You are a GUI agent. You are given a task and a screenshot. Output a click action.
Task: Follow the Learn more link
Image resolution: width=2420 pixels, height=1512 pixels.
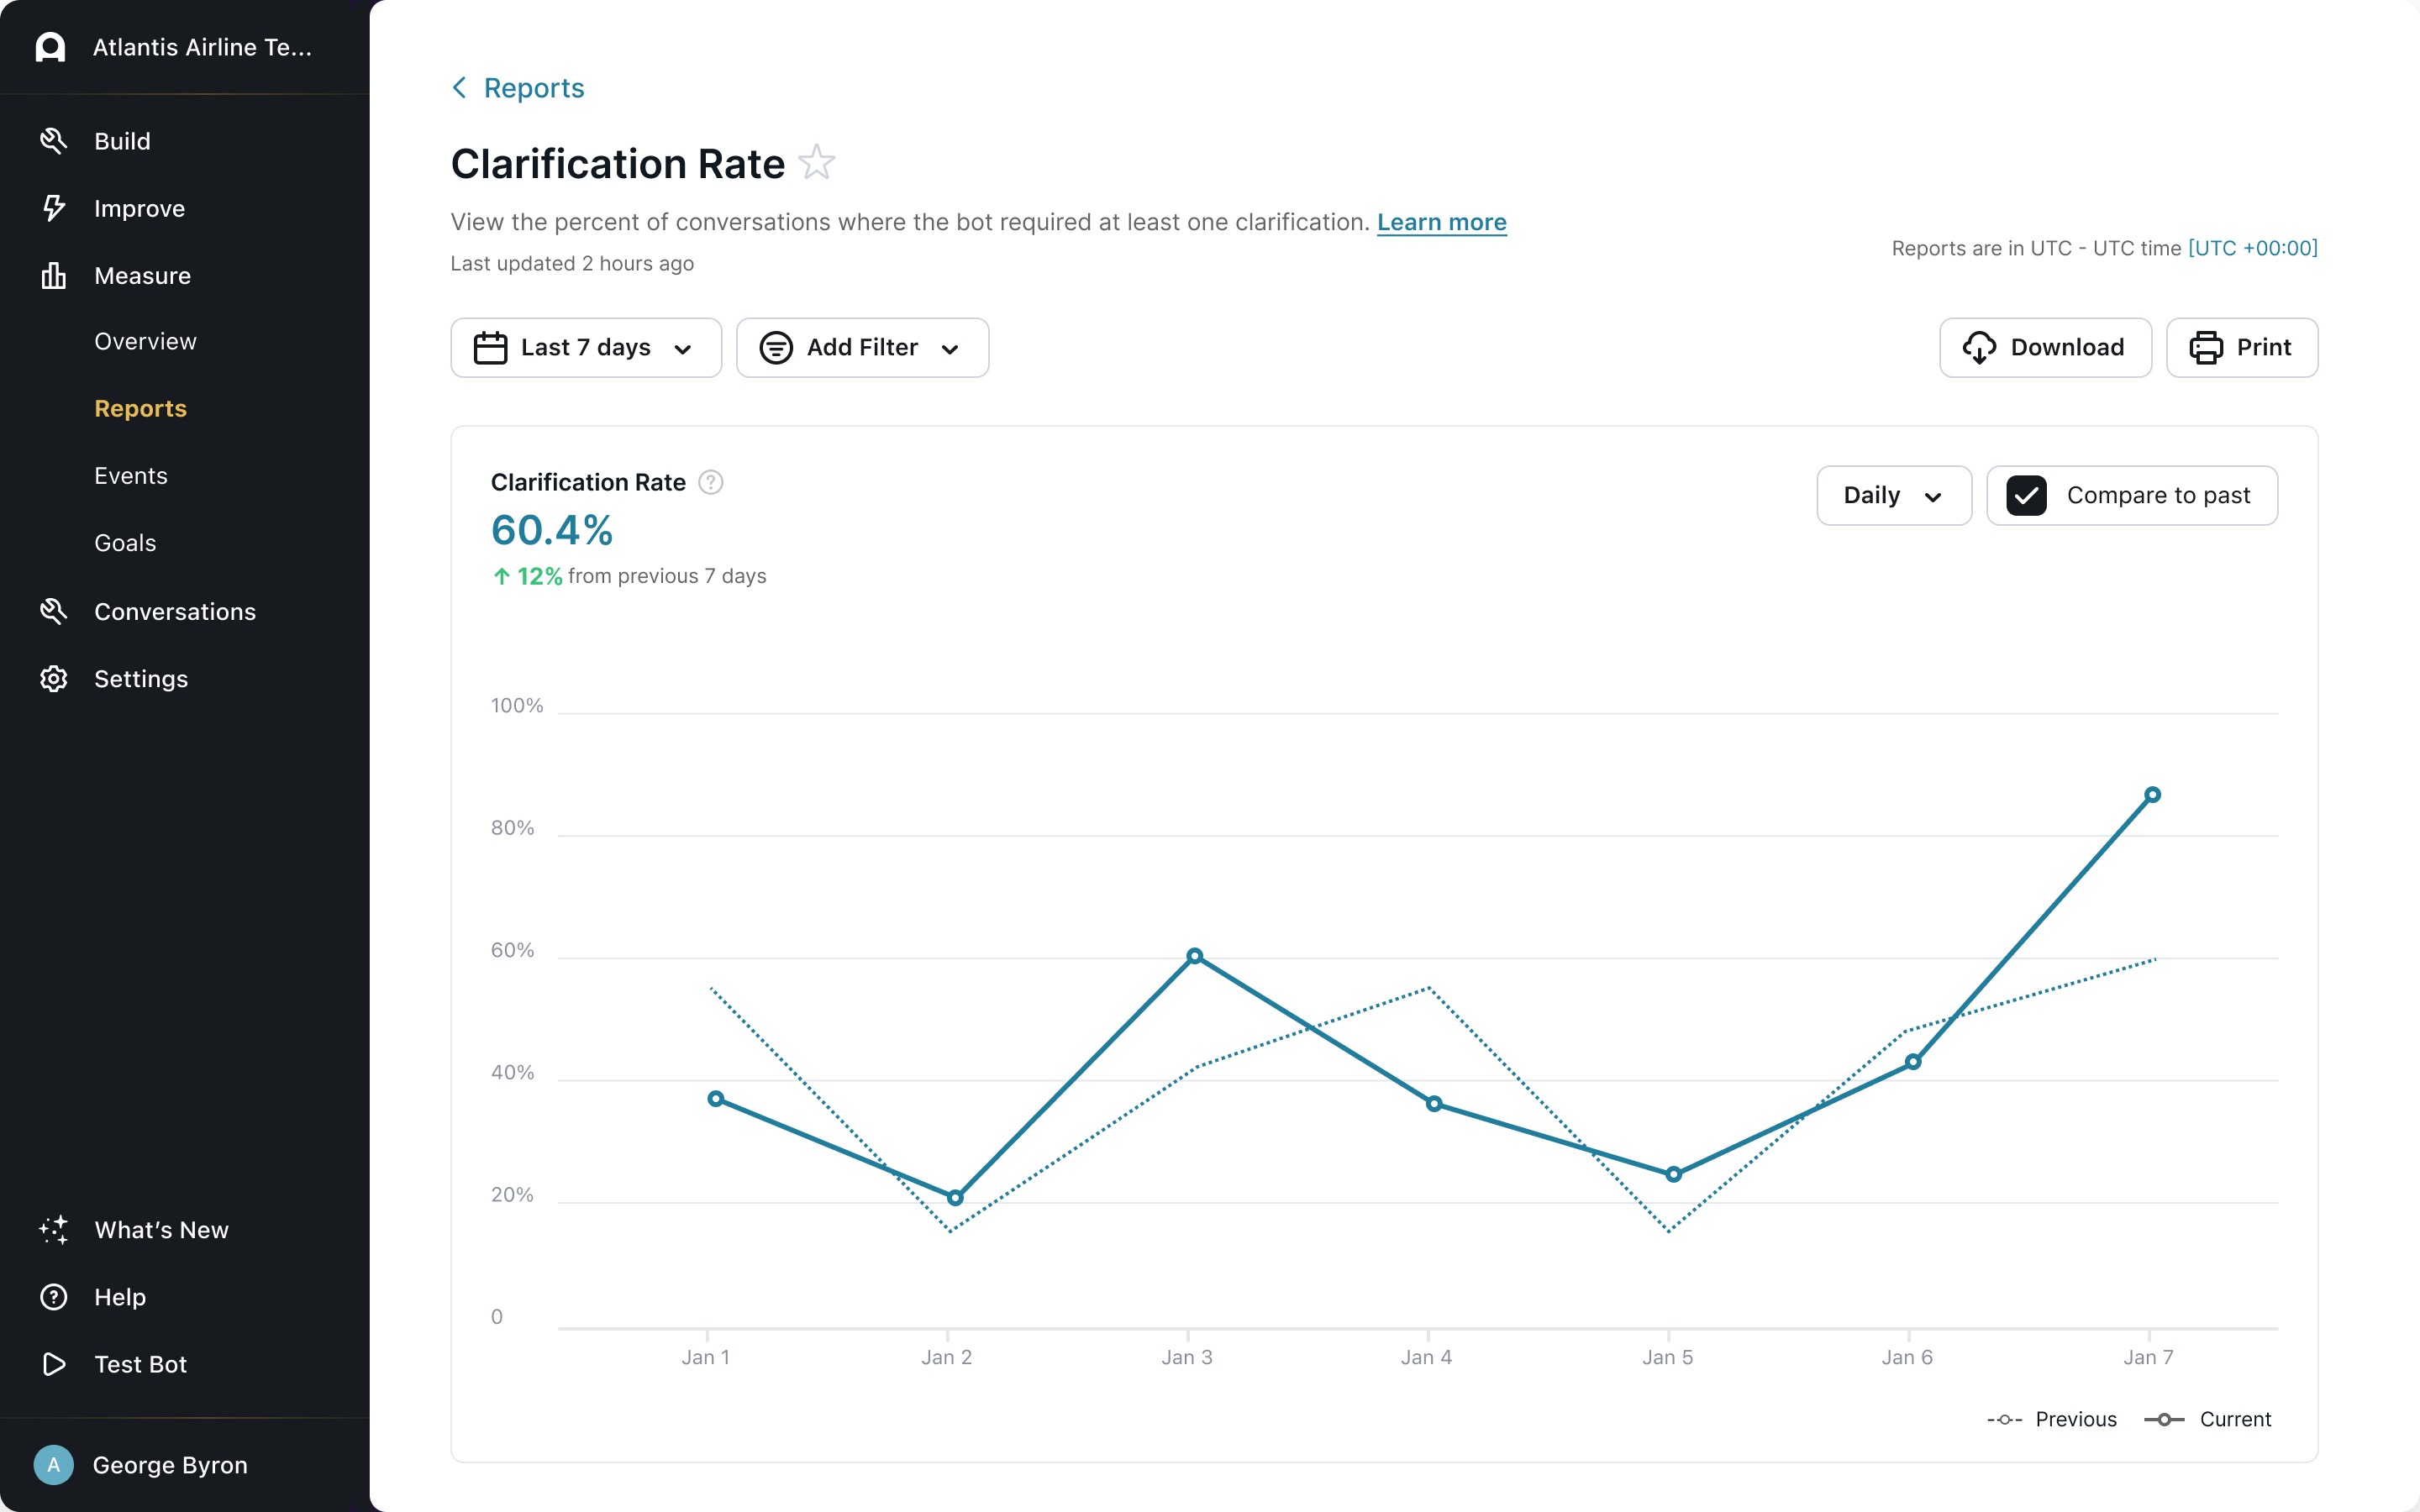coord(1441,222)
